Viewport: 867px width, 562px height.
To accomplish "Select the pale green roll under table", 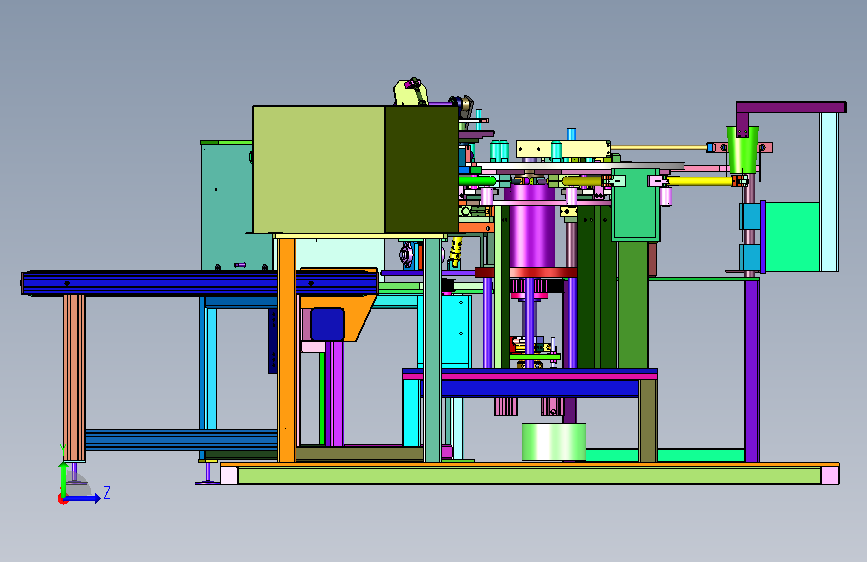I will coord(553,441).
